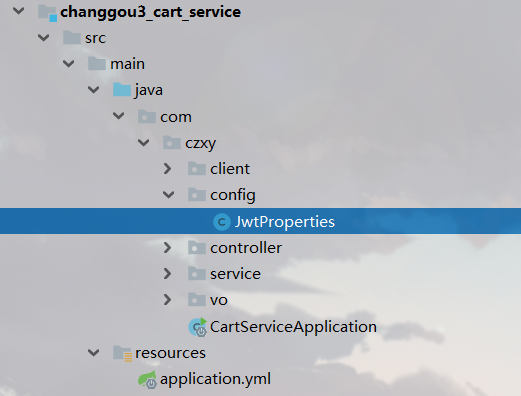Expand the service package chevron
Image resolution: width=521 pixels, height=396 pixels.
click(168, 274)
